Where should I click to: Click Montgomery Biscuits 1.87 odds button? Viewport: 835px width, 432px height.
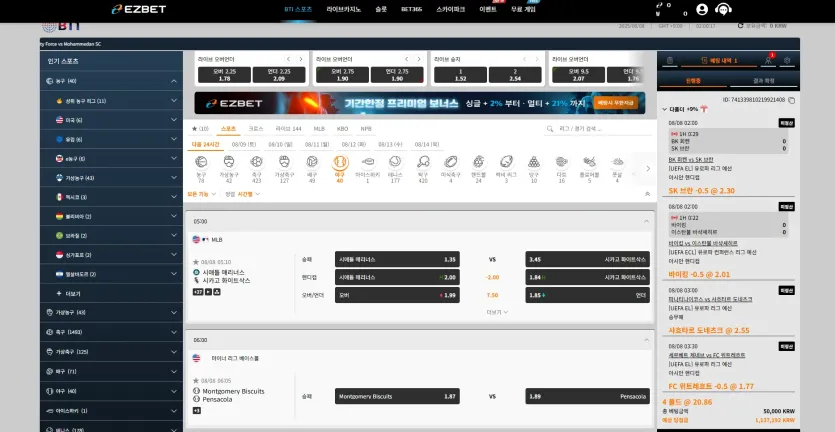397,396
